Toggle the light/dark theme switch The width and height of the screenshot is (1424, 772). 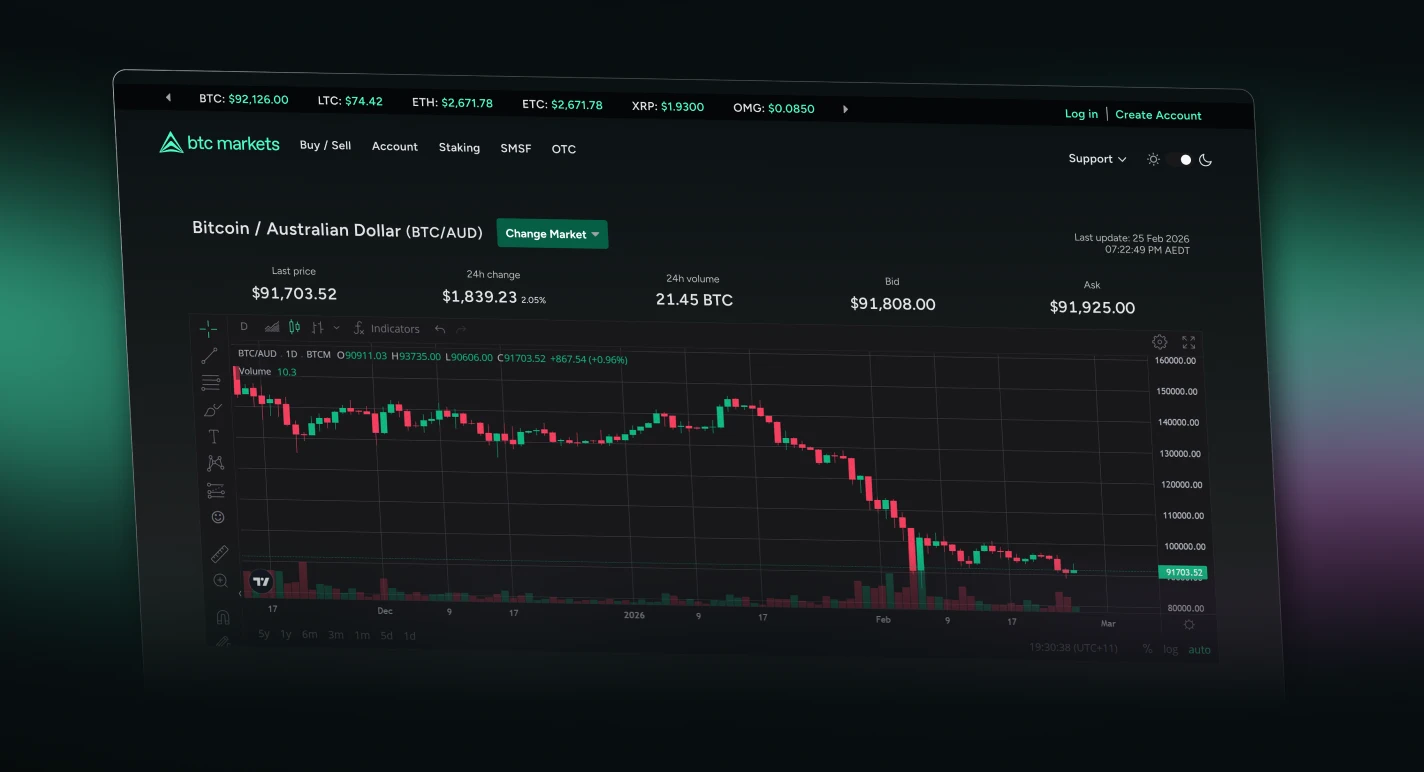tap(1180, 160)
